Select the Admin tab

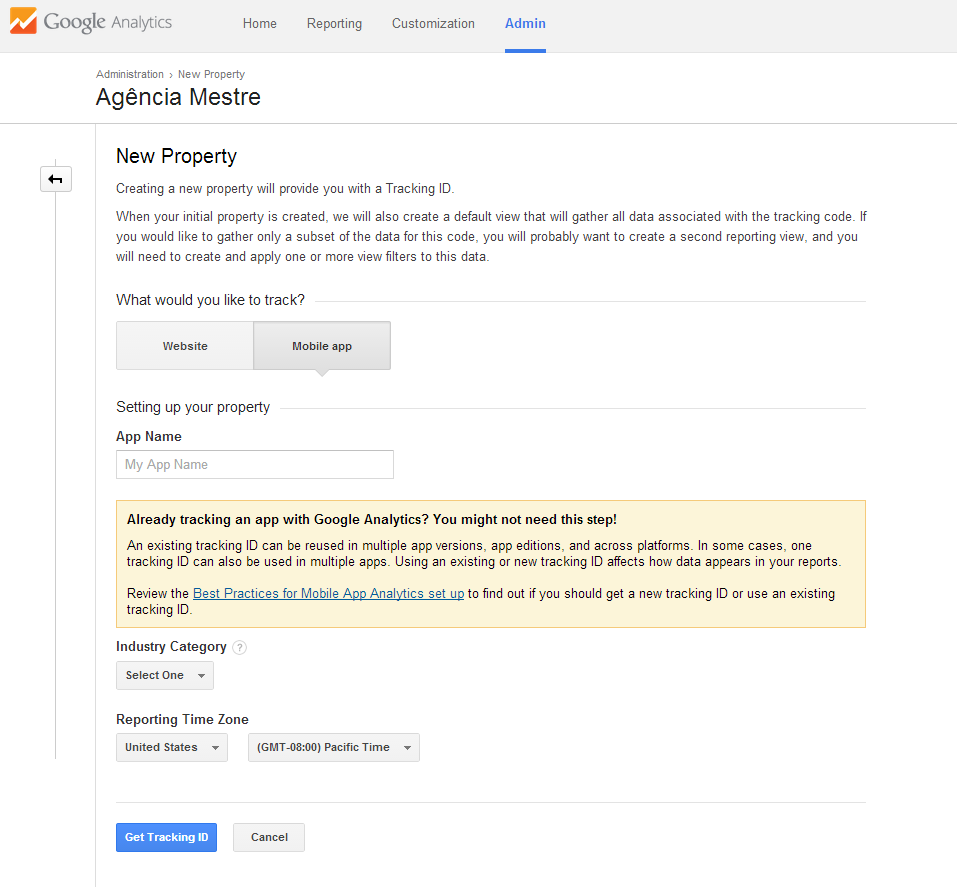525,23
